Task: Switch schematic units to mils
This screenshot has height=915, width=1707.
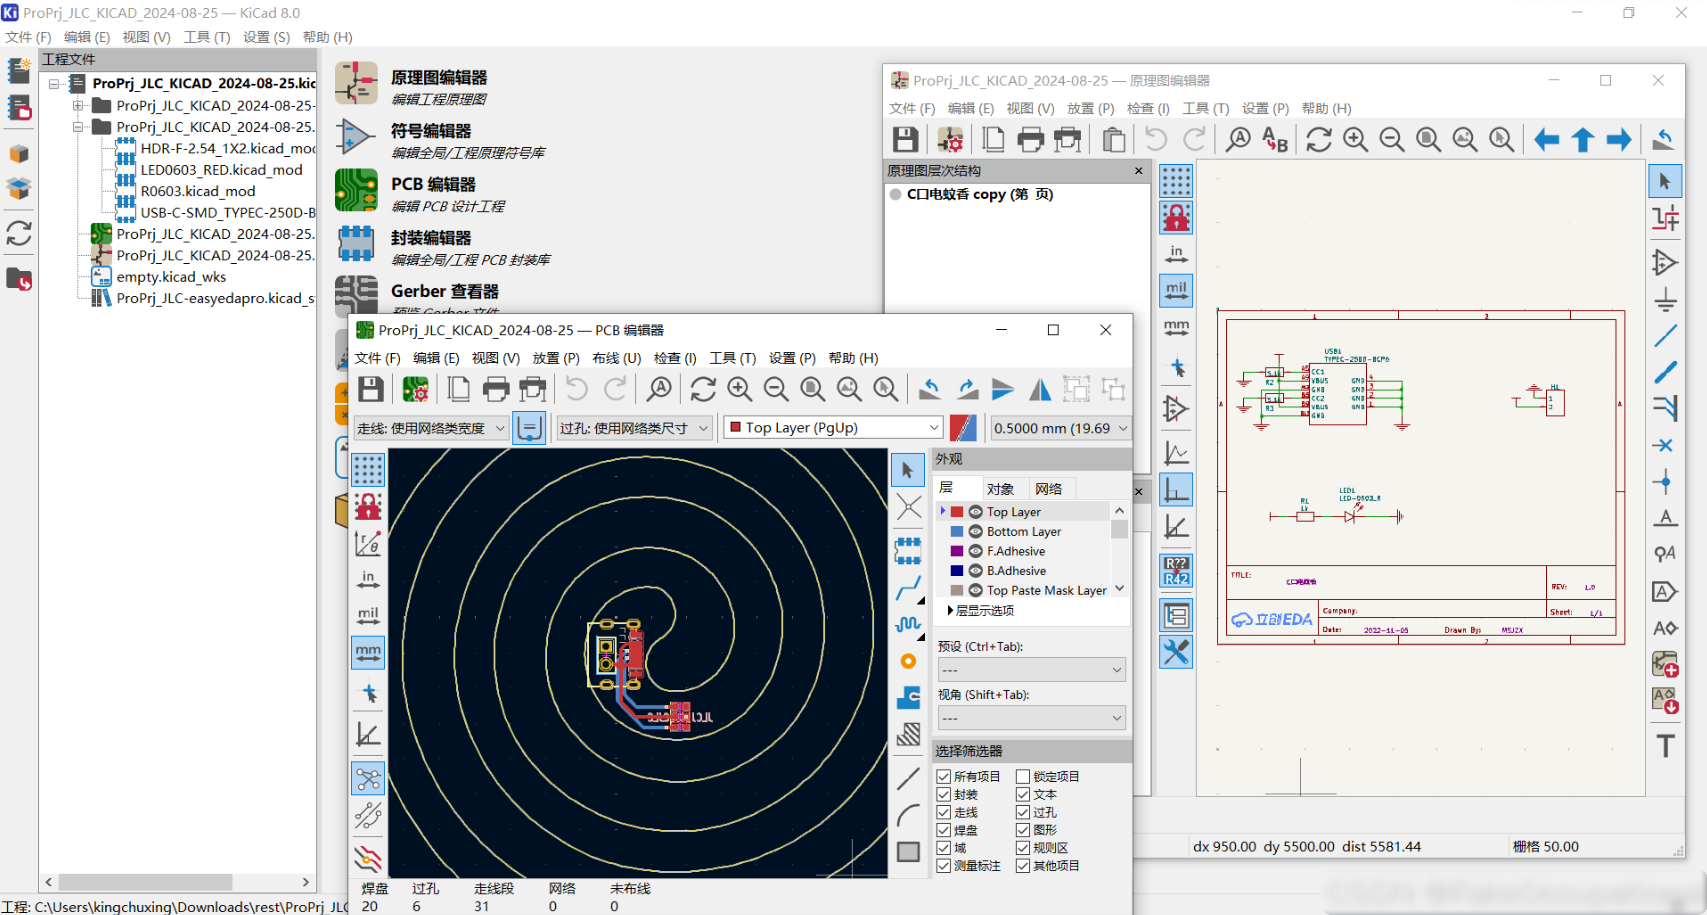Action: click(x=1176, y=290)
